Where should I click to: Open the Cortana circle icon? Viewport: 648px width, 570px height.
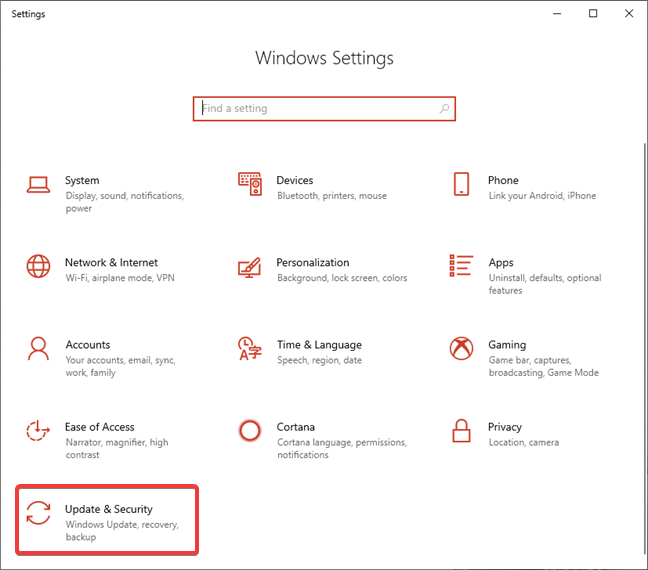(x=250, y=431)
